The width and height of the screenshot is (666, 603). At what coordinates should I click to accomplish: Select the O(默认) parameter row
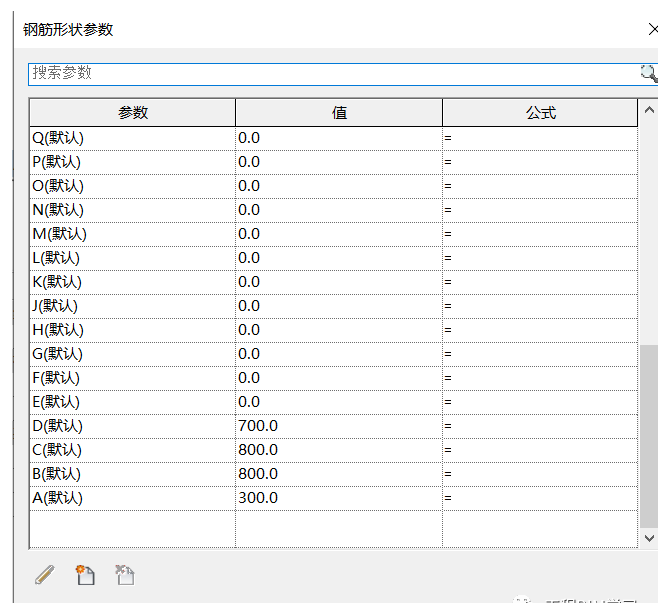tap(333, 186)
